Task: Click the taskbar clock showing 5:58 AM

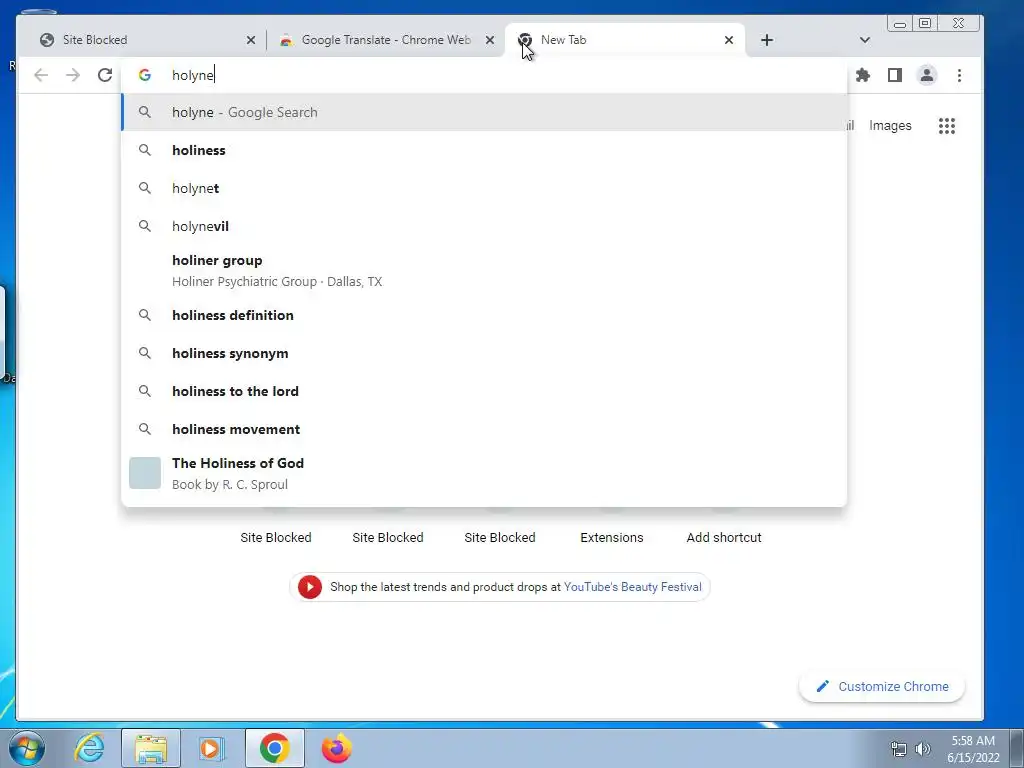Action: (x=973, y=749)
